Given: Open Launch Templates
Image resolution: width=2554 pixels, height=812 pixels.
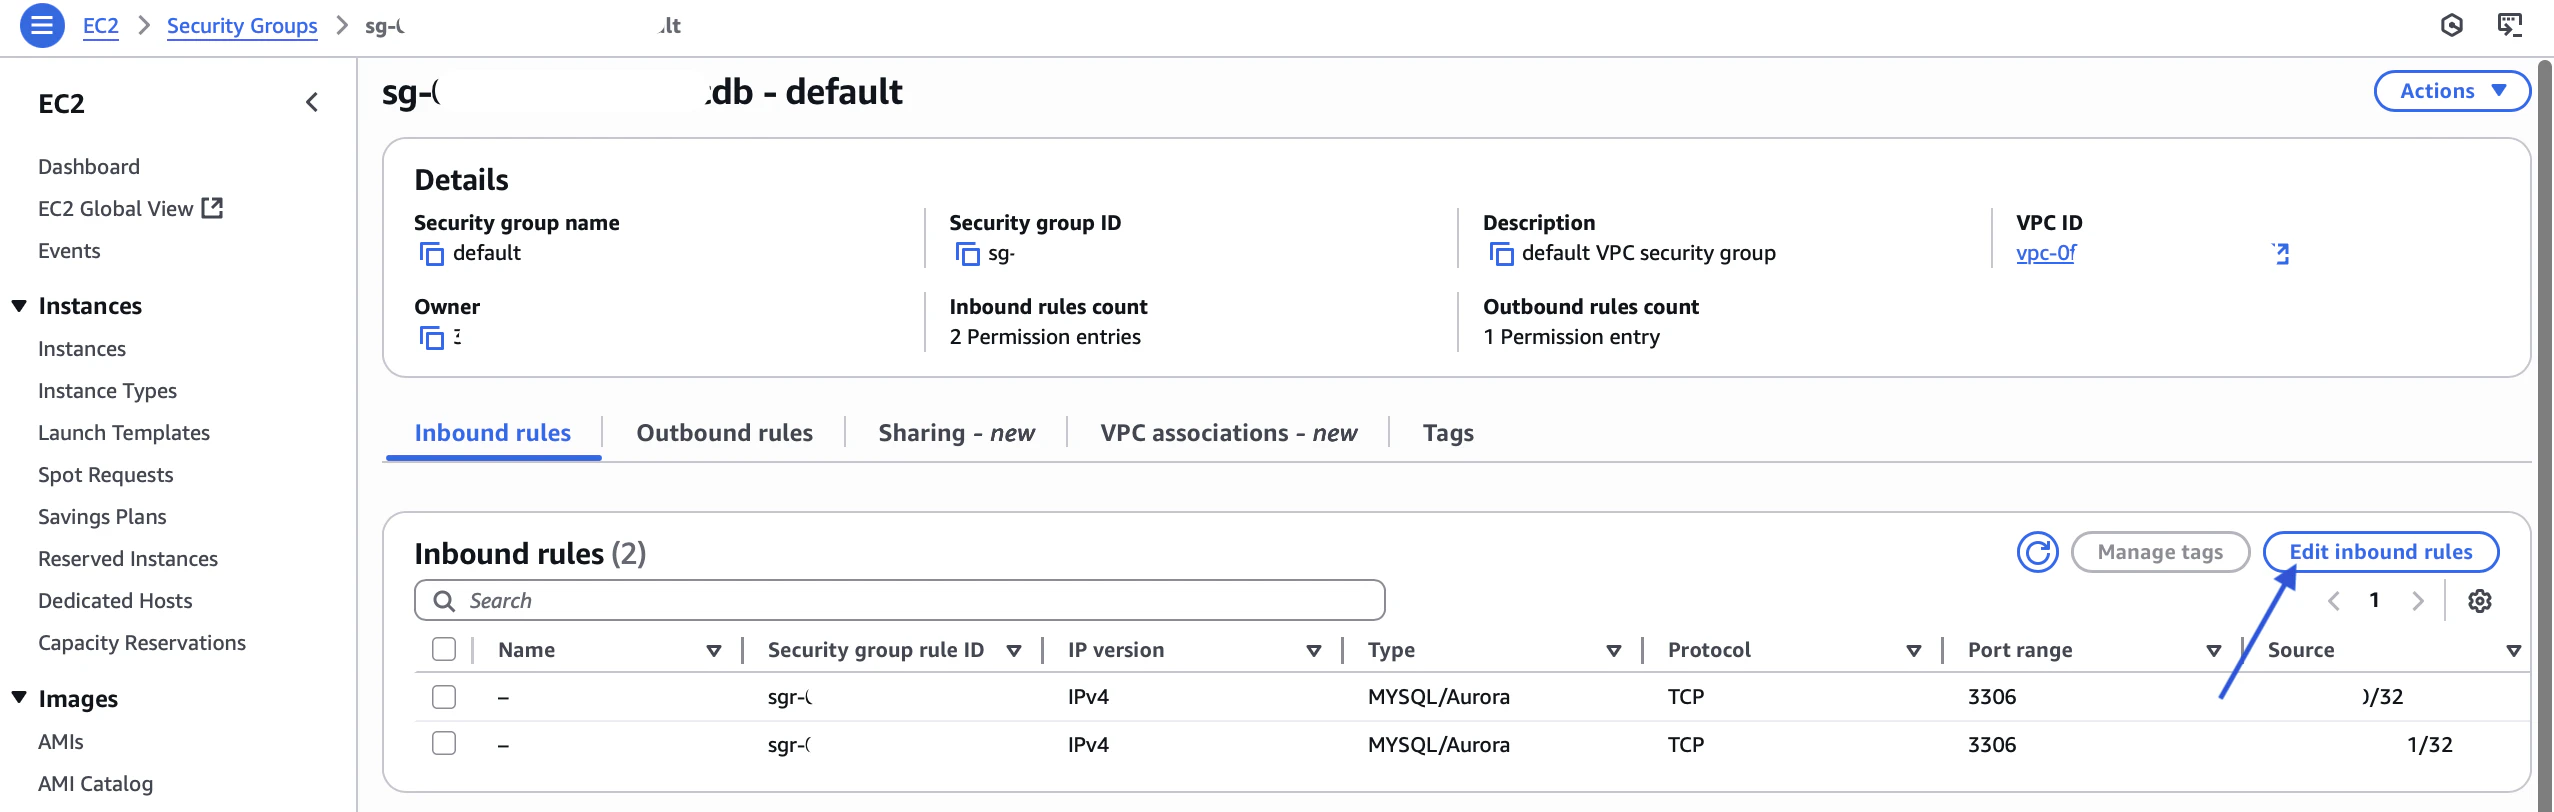Looking at the screenshot, I should point(124,433).
